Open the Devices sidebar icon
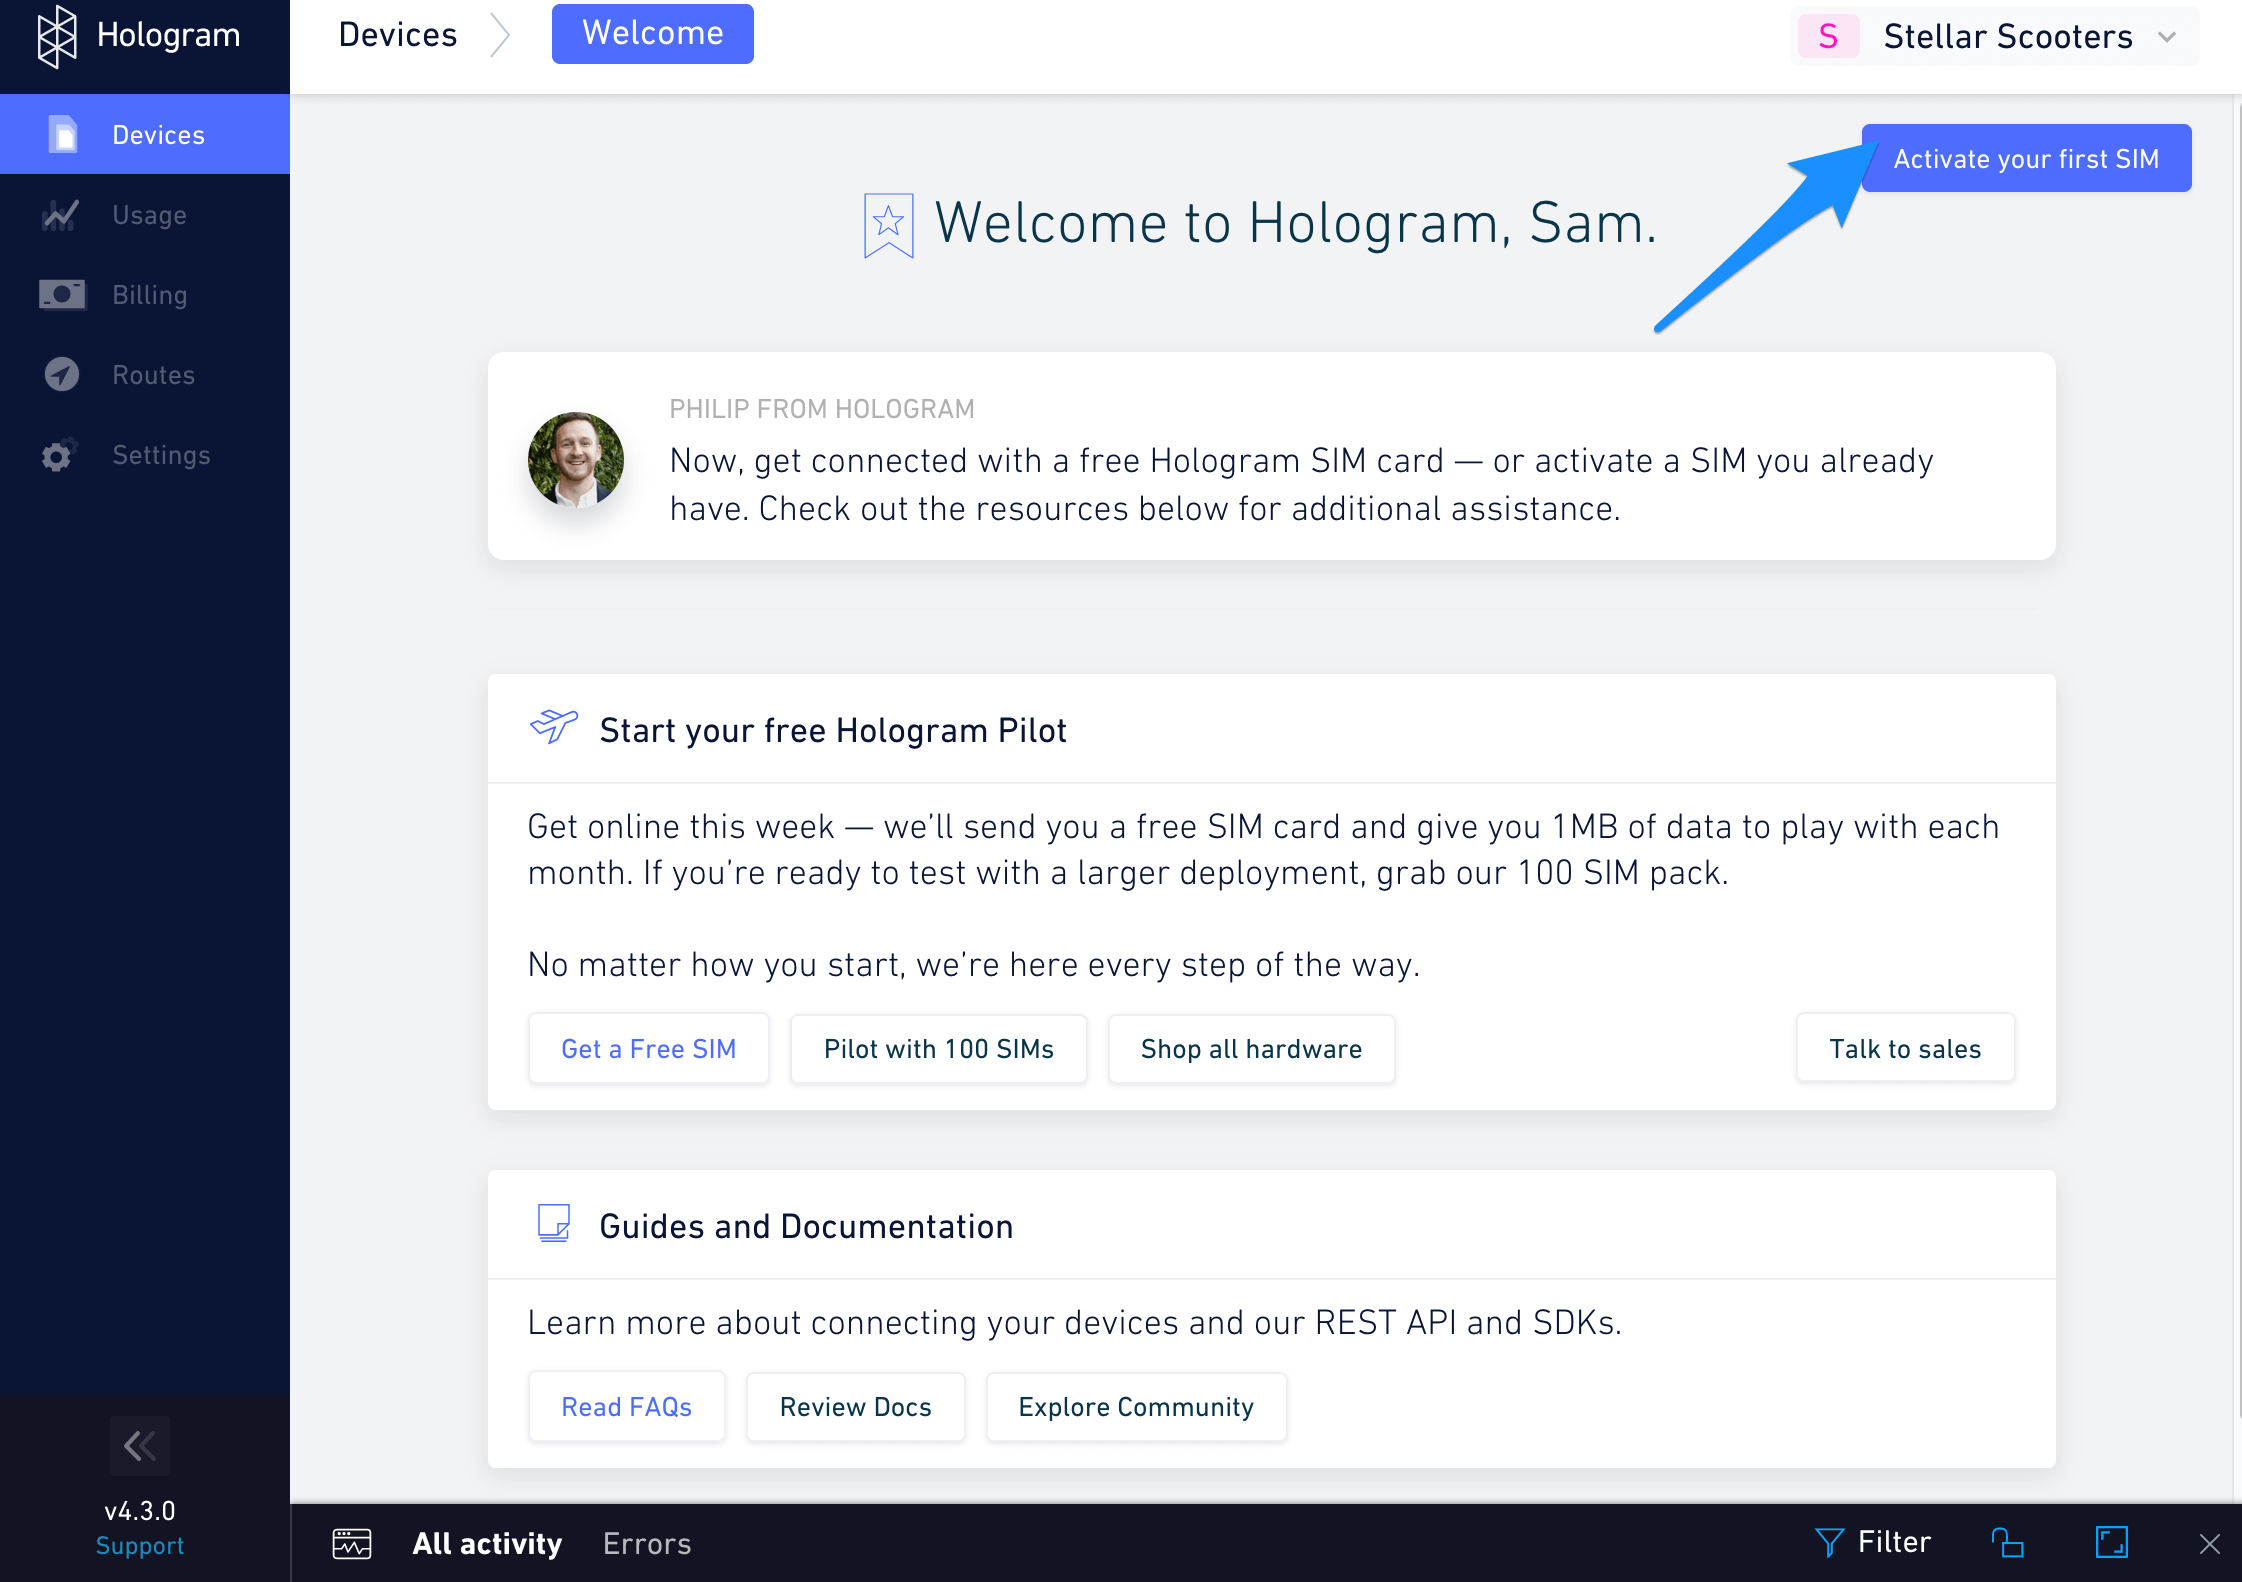This screenshot has height=1582, width=2242. click(x=63, y=134)
